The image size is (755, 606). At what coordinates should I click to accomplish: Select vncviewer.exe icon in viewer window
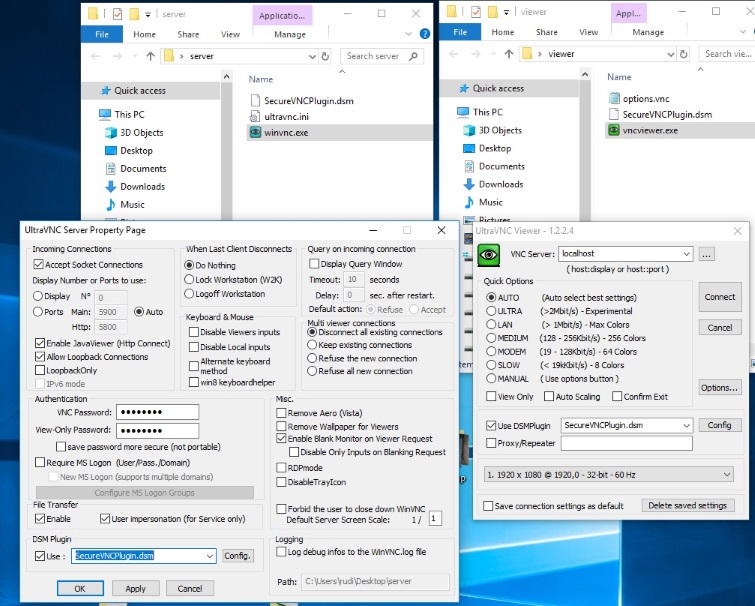click(613, 130)
